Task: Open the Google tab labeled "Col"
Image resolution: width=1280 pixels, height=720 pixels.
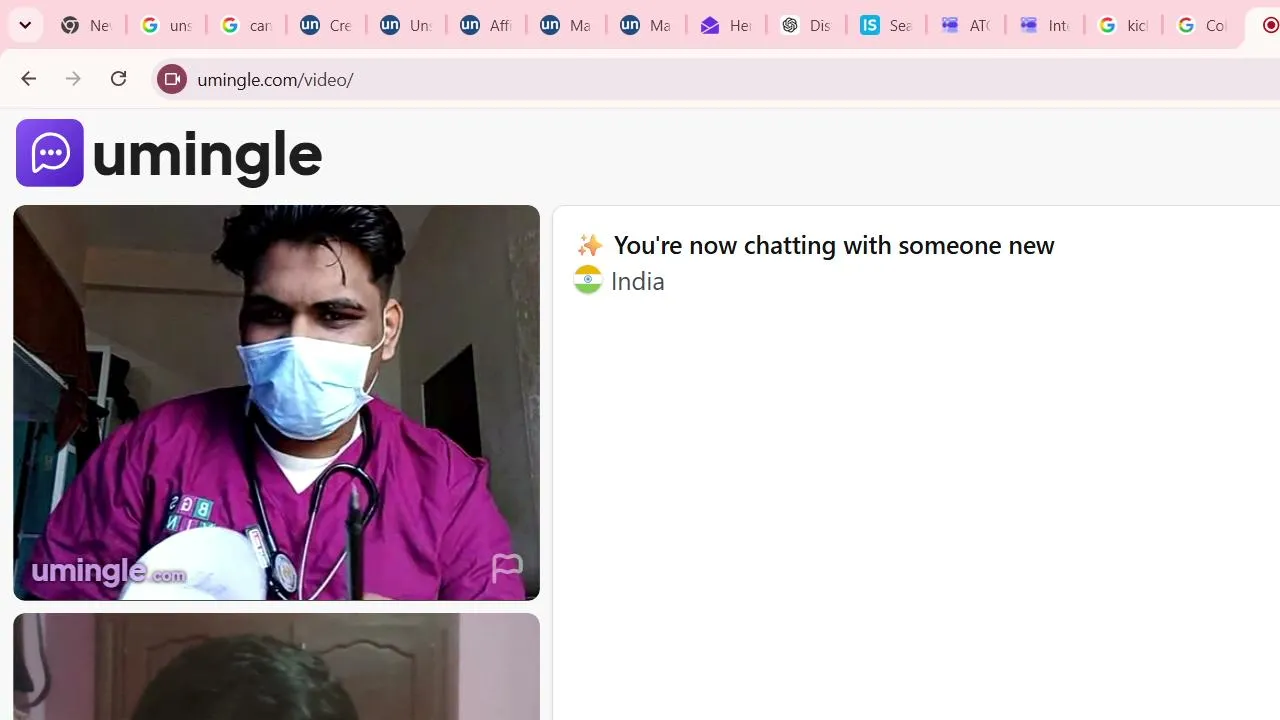Action: [1202, 25]
